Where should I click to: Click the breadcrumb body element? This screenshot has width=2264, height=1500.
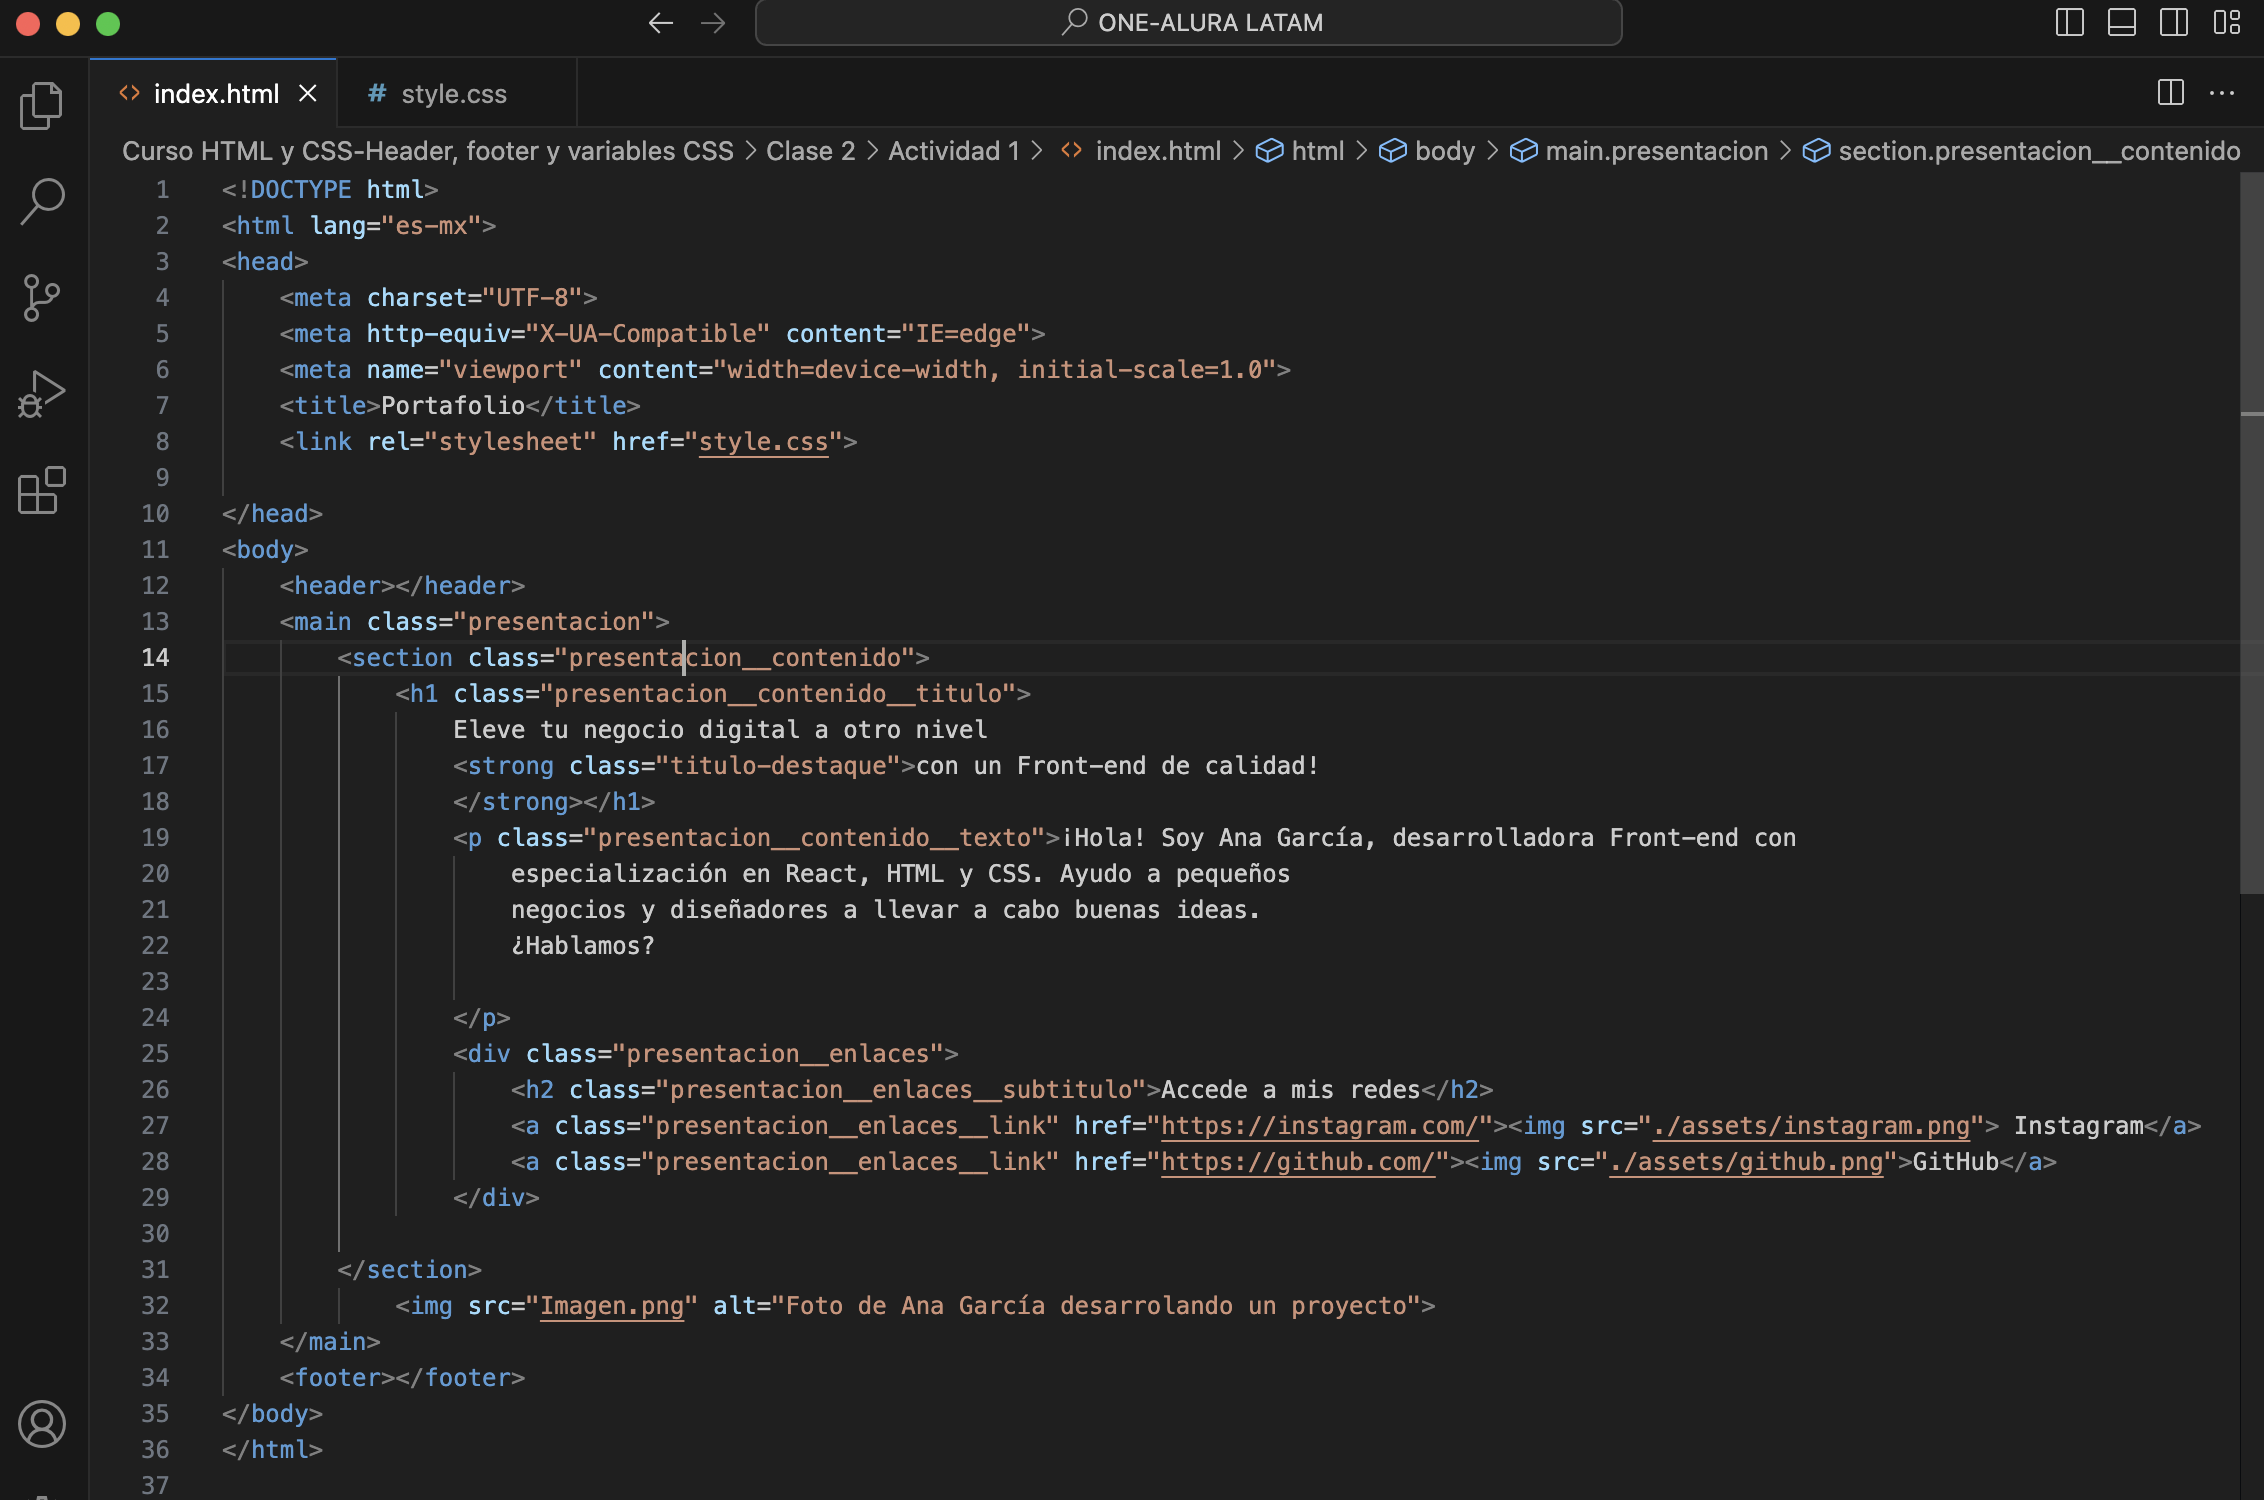[x=1442, y=149]
